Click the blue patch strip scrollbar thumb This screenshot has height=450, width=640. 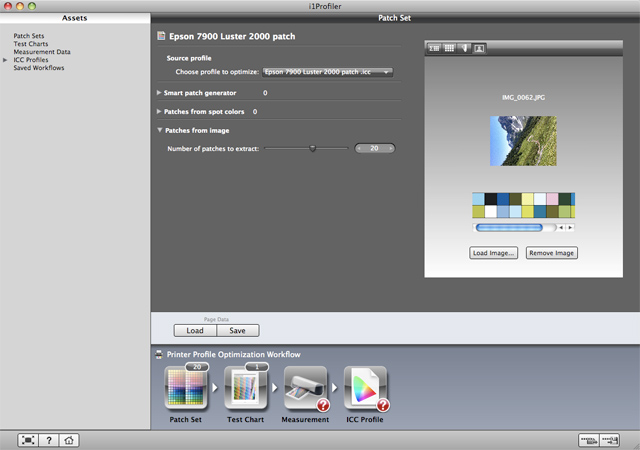pyautogui.click(x=509, y=227)
